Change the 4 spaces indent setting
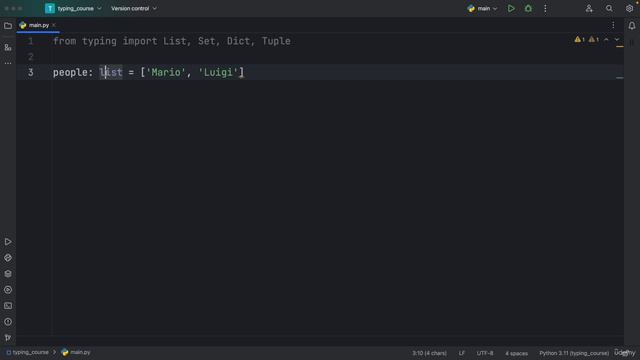The image size is (640, 360). coord(516,353)
